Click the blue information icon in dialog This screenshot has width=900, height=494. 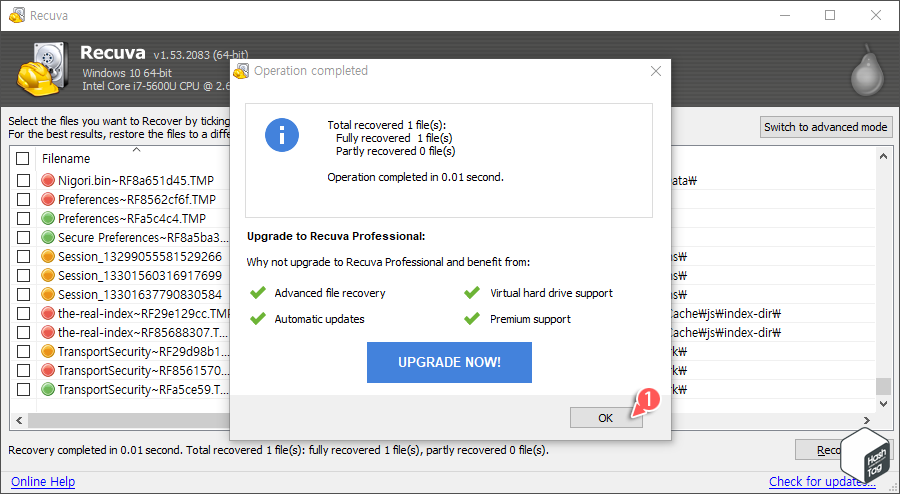282,135
